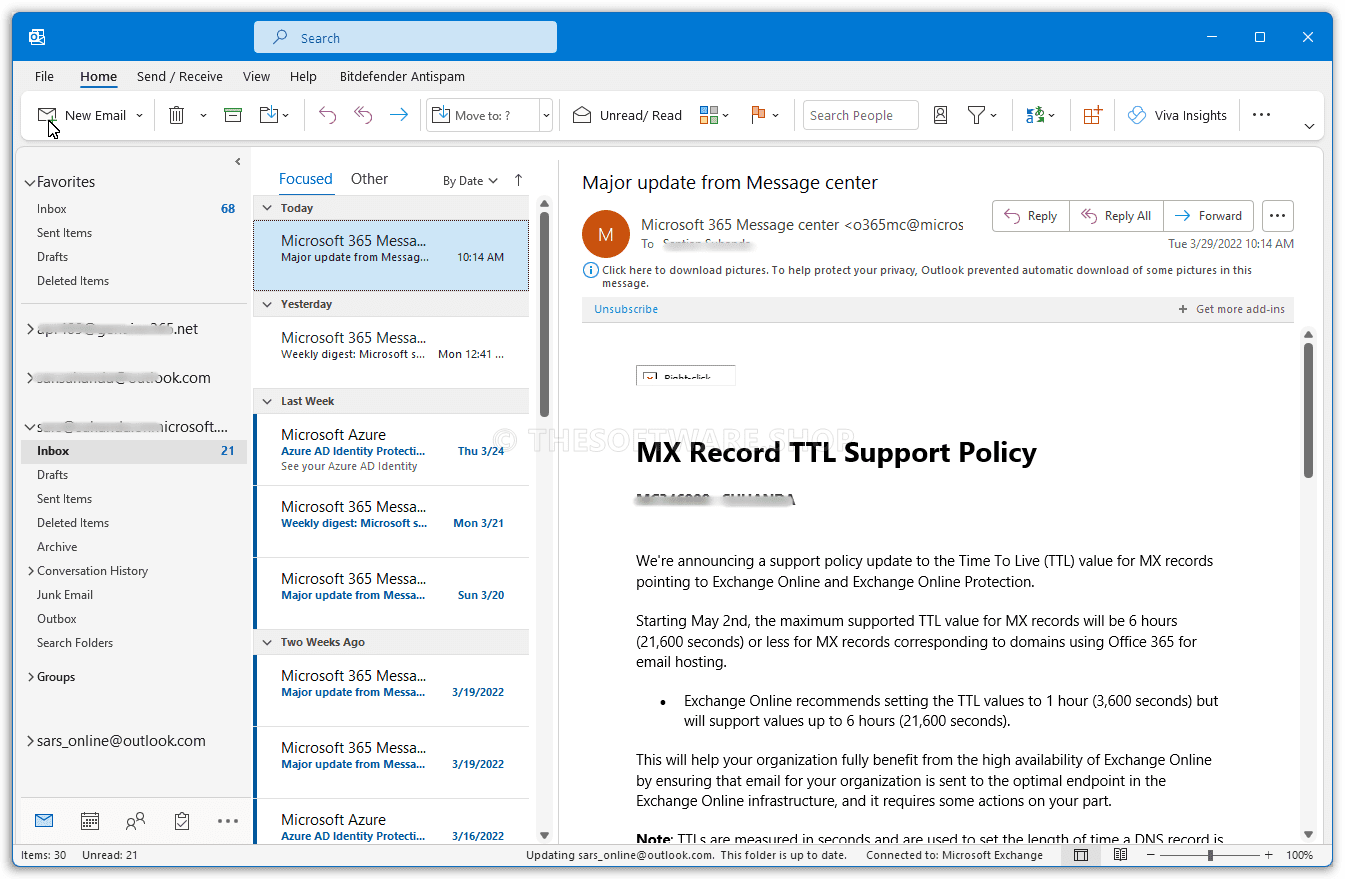The height and width of the screenshot is (879, 1345).
Task: Click Forward button in reading pane
Action: (1208, 216)
